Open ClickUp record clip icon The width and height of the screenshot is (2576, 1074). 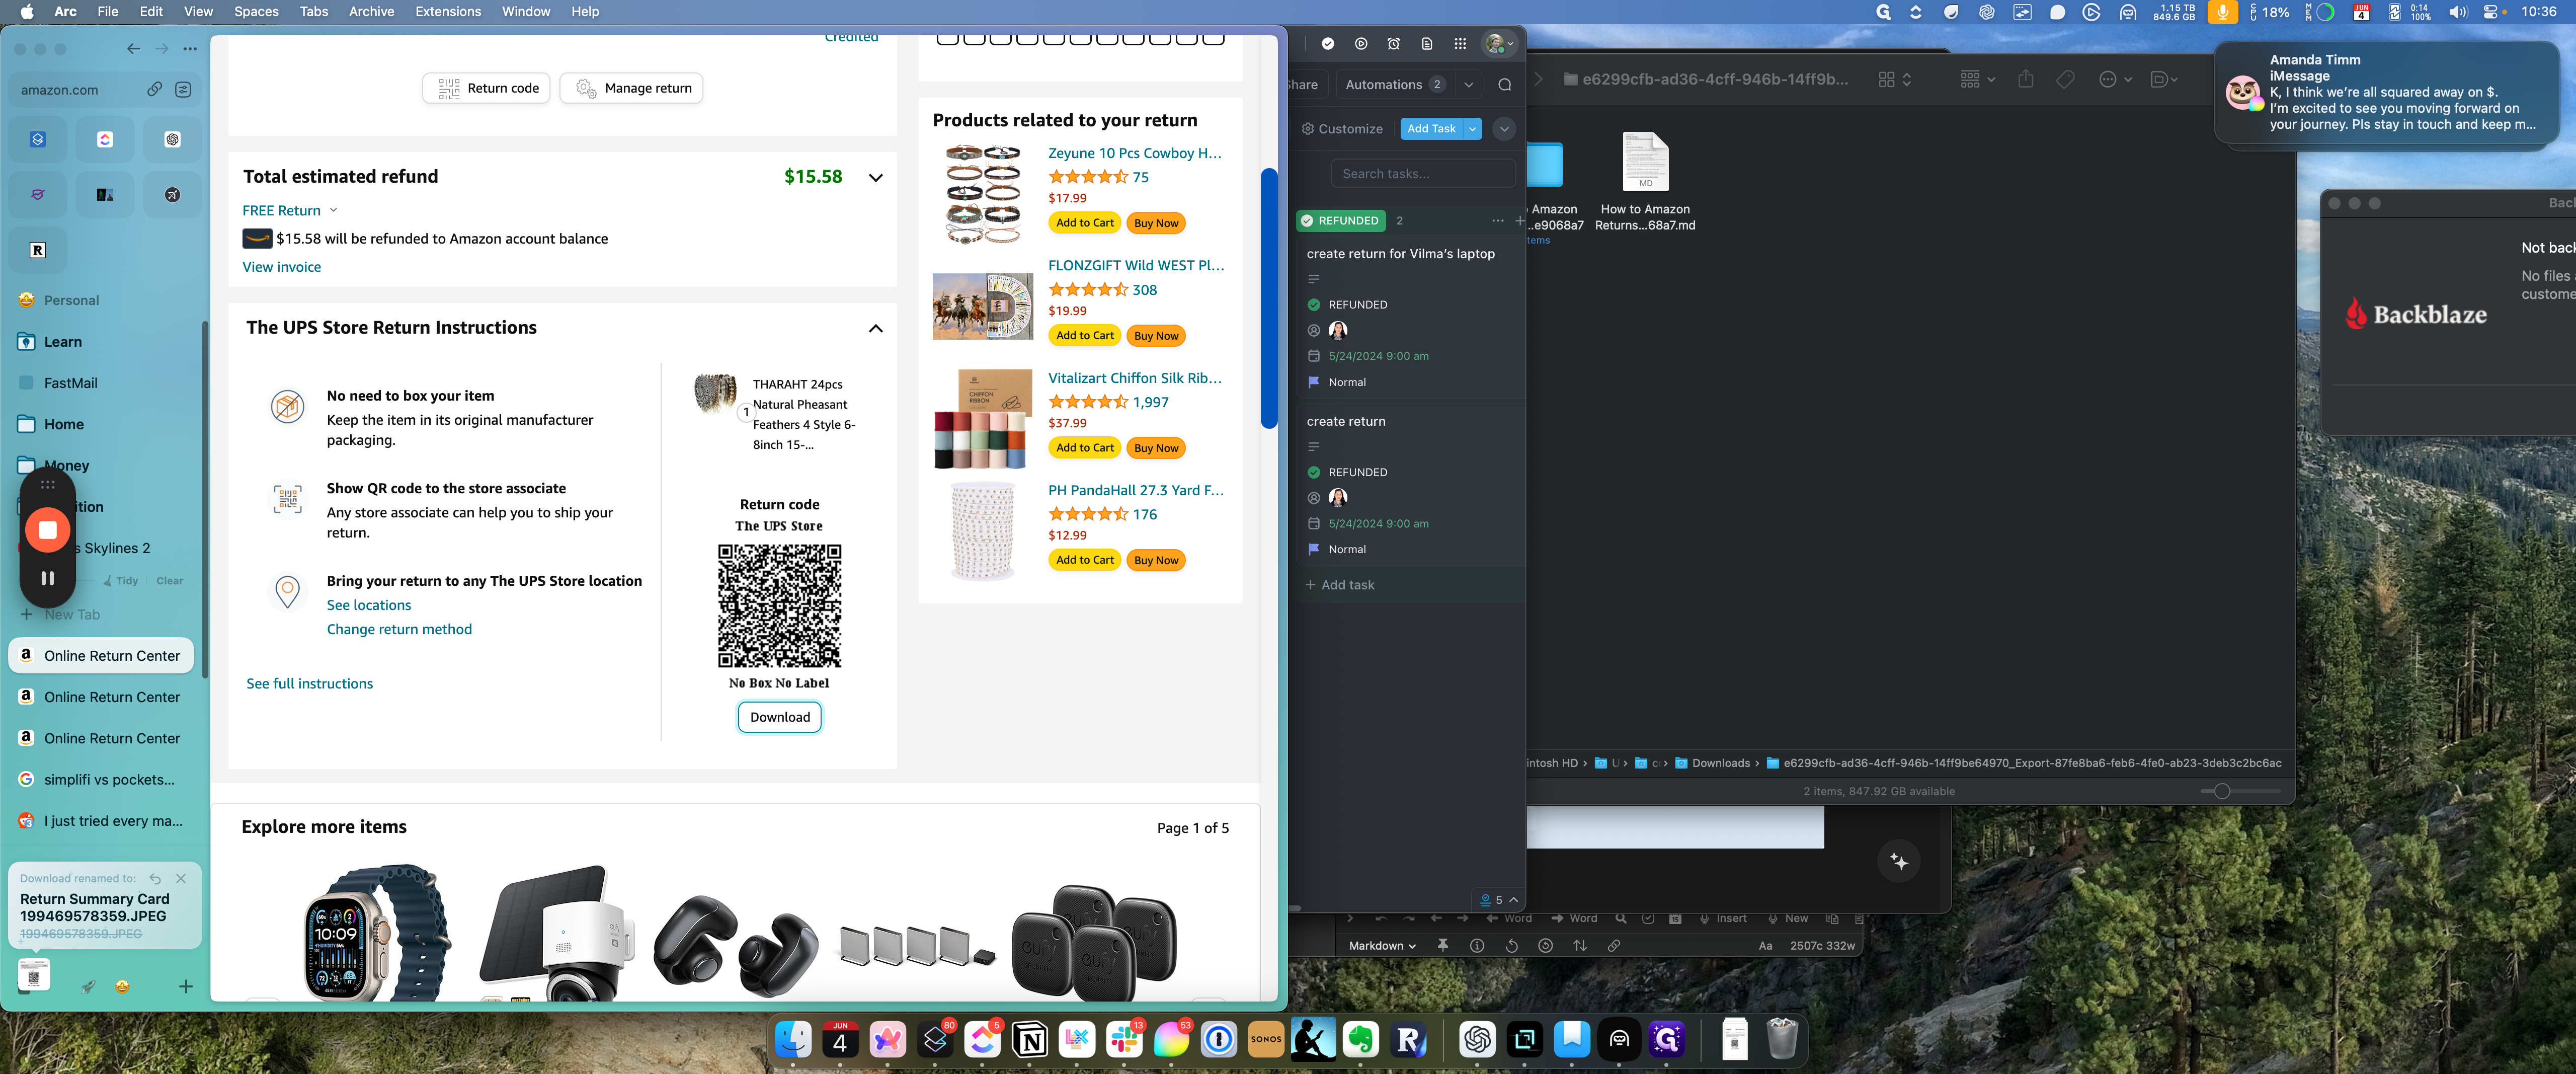click(x=1360, y=43)
